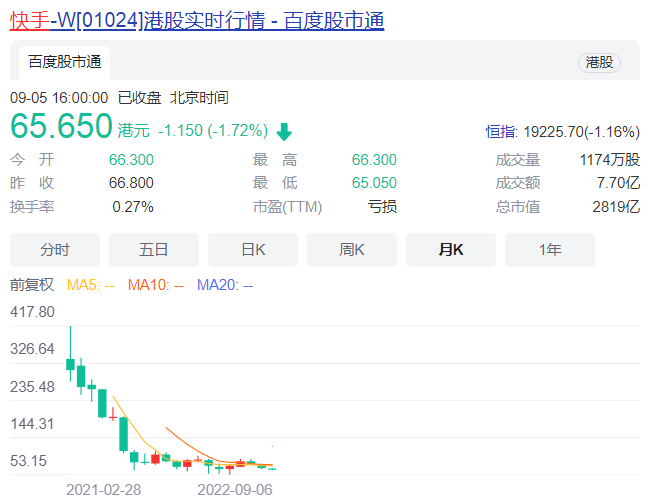Switch chart to 五日 view

click(154, 250)
